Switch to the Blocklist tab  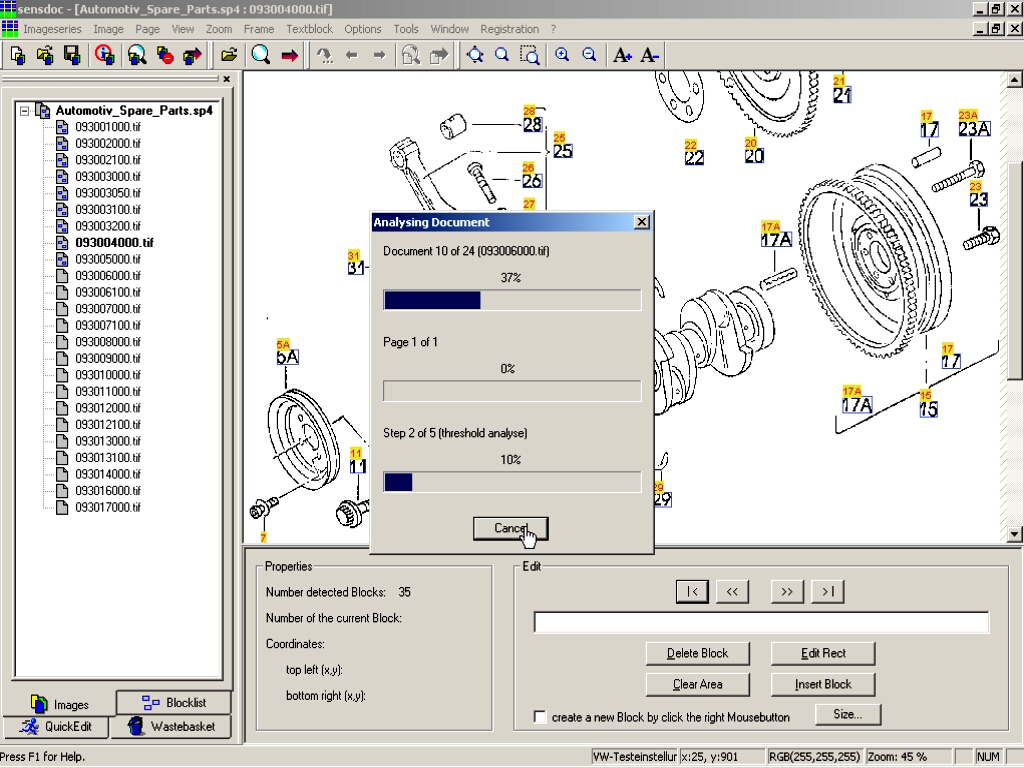[x=174, y=703]
